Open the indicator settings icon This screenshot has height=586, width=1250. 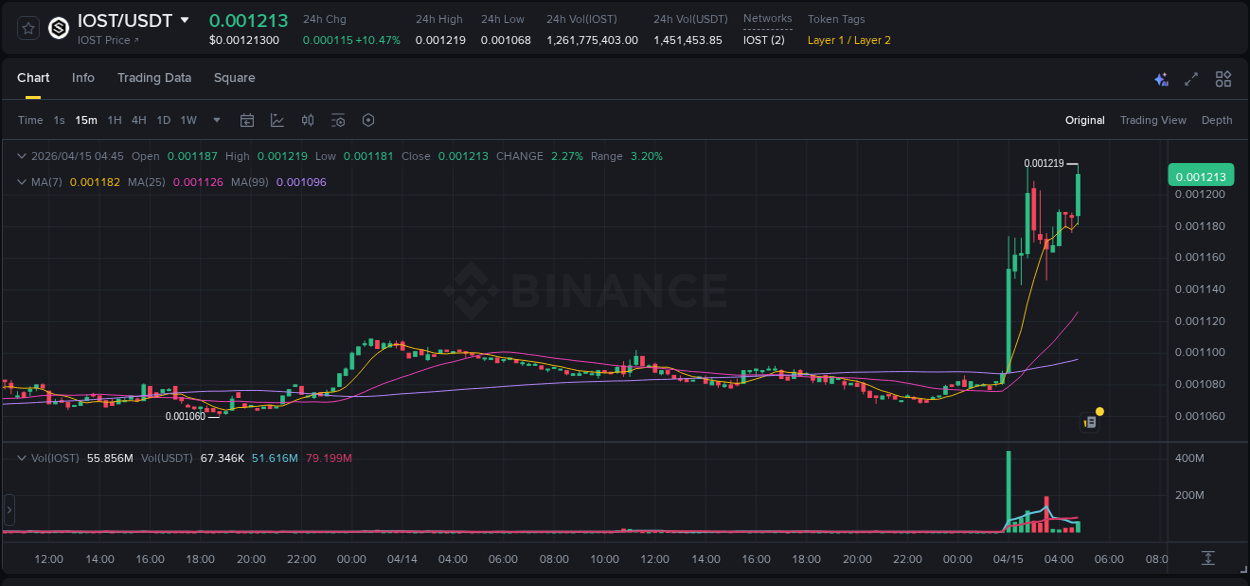pyautogui.click(x=338, y=120)
